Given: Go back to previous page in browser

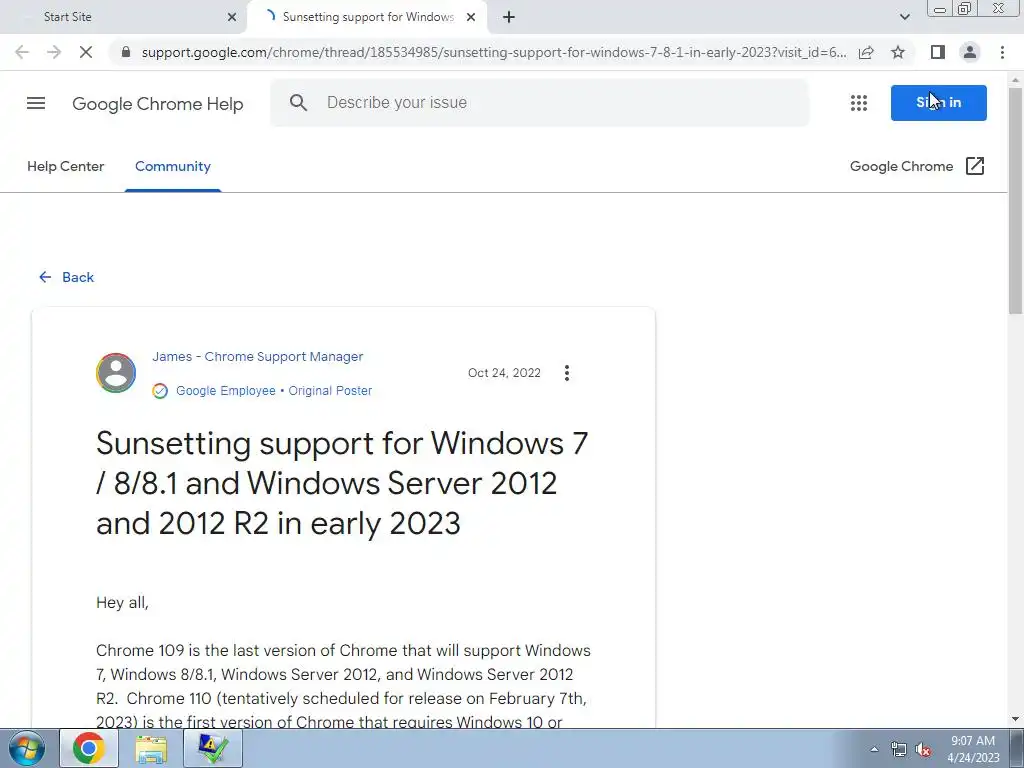Looking at the screenshot, I should point(22,52).
